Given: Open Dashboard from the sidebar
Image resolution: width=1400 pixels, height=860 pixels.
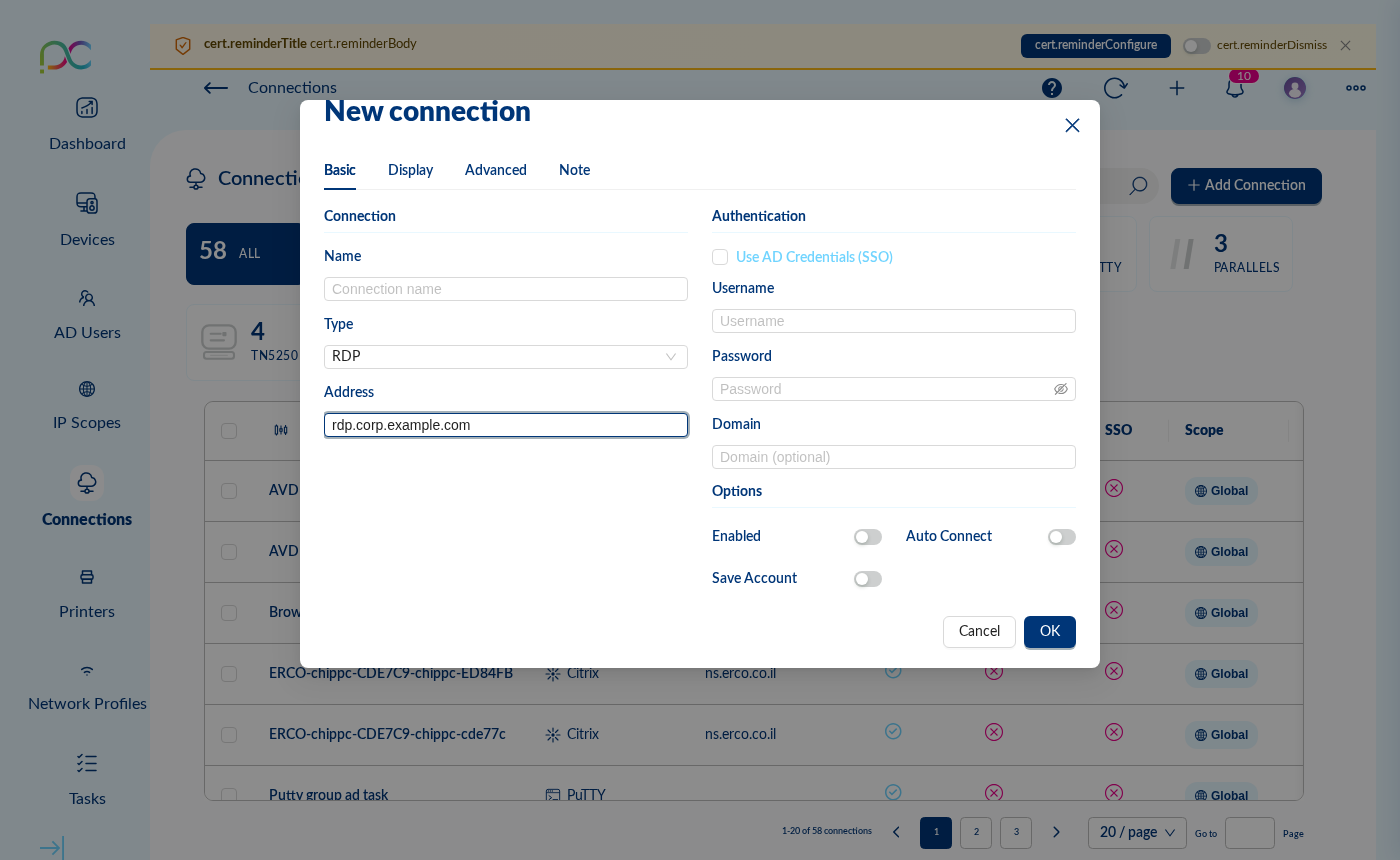Looking at the screenshot, I should click(87, 123).
